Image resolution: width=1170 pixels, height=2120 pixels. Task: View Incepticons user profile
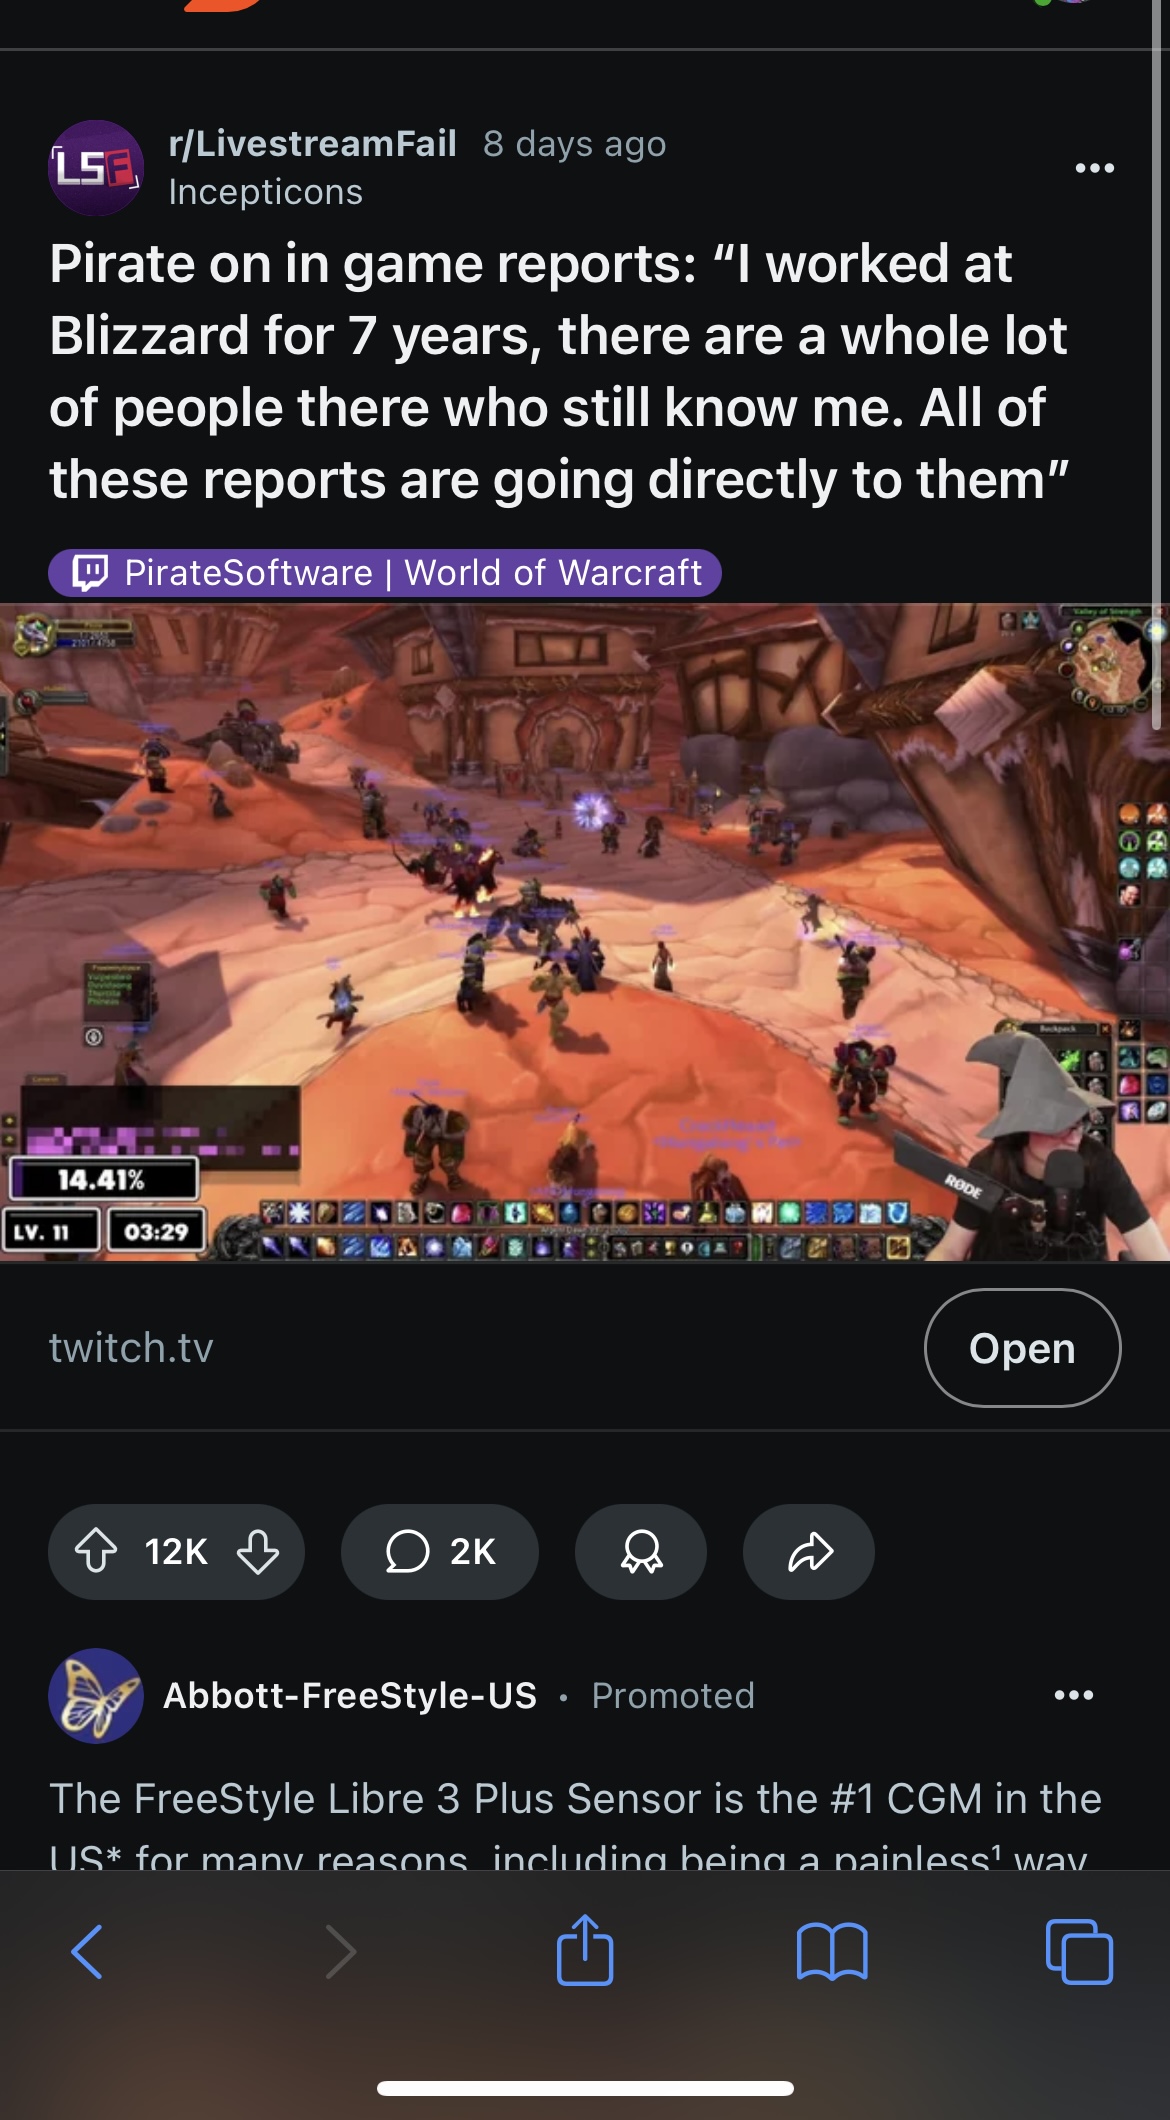coord(266,192)
